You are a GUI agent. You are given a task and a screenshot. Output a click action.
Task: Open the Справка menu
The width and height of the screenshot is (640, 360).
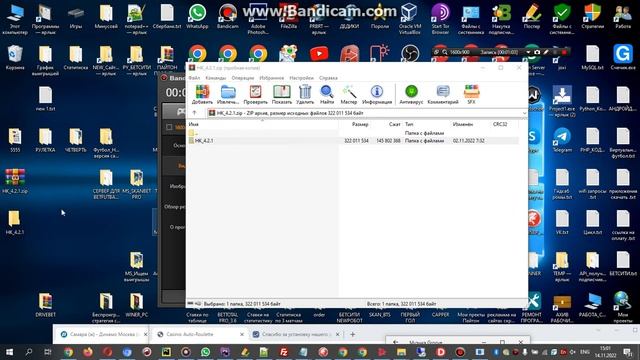click(x=328, y=78)
